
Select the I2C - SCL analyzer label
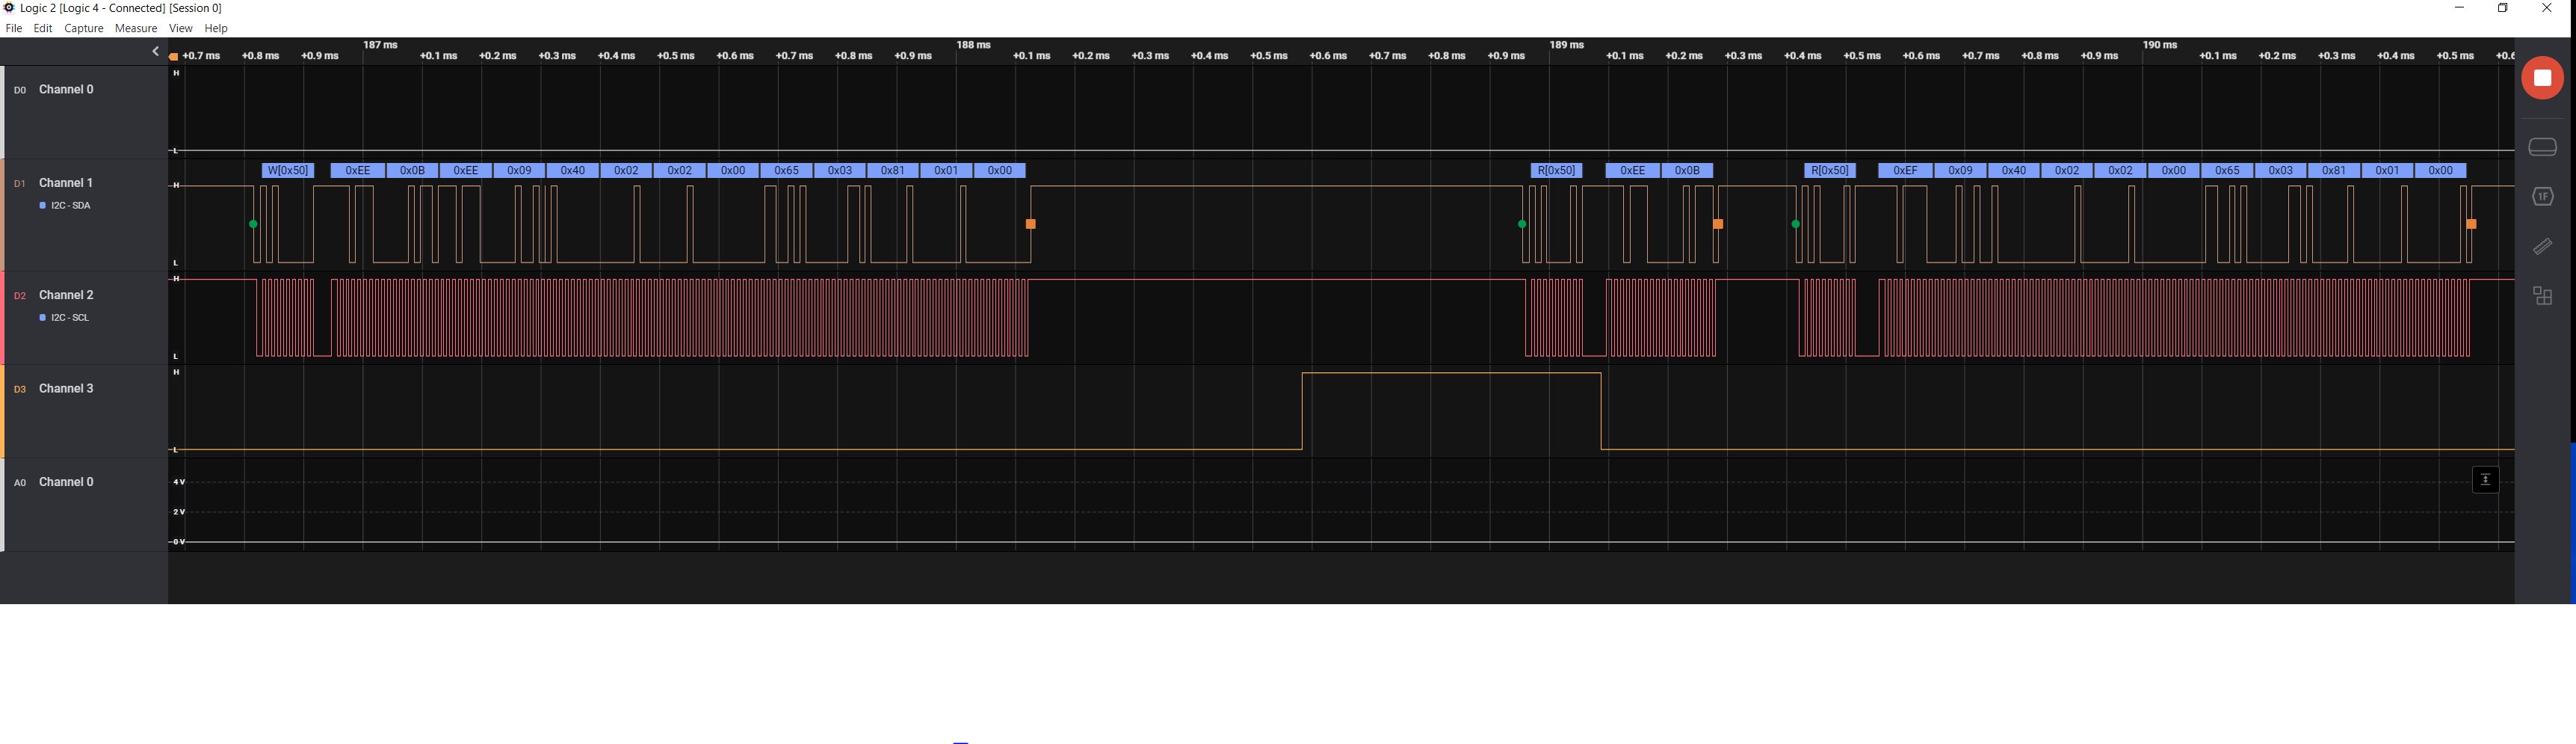(x=69, y=318)
